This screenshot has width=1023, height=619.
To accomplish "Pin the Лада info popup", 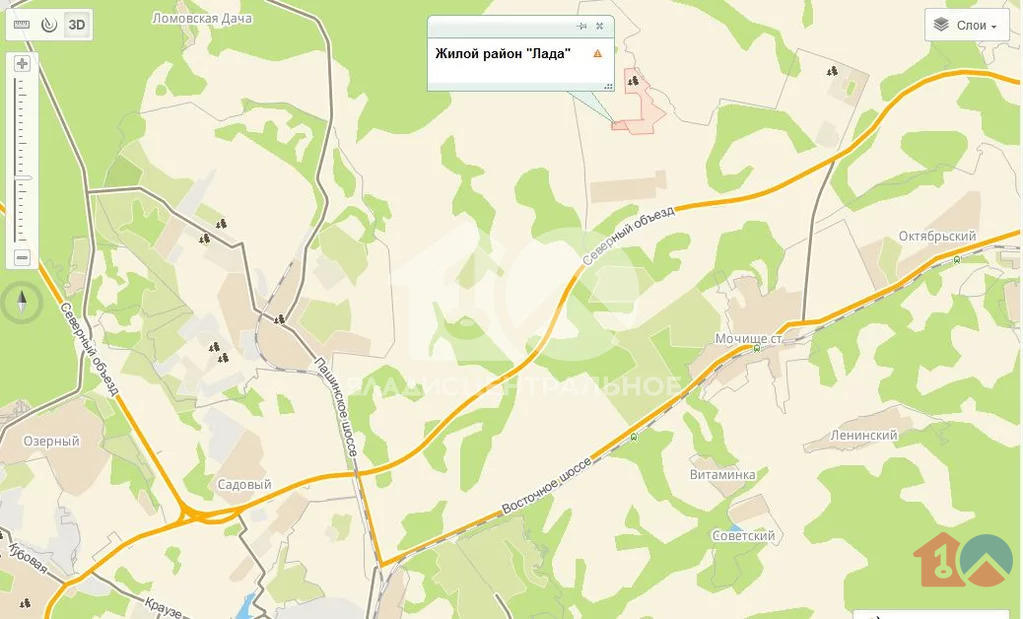I will click(582, 26).
